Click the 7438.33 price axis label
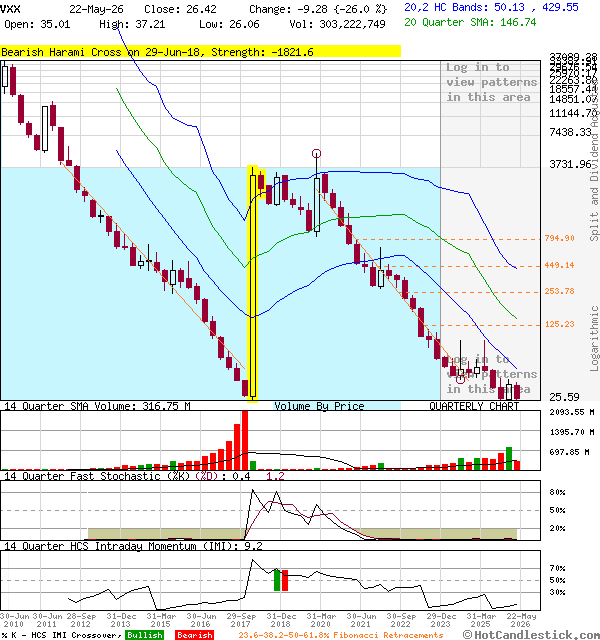The image size is (600, 640). pos(570,132)
